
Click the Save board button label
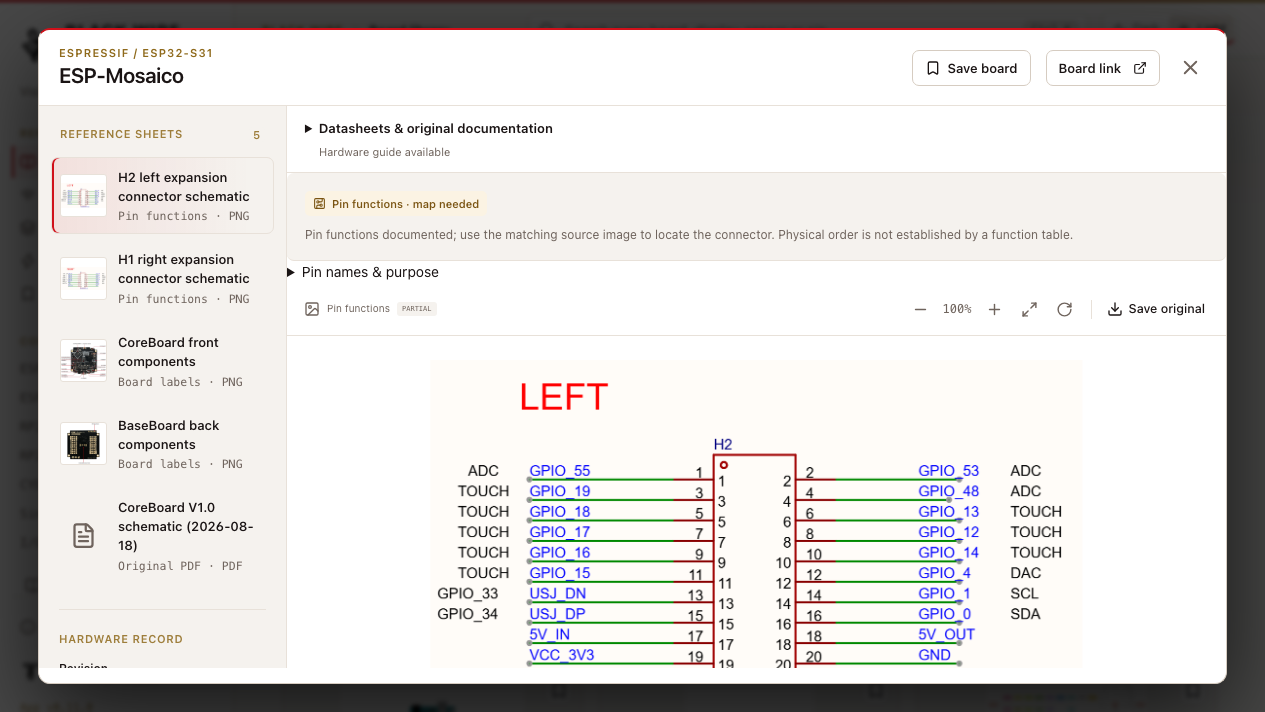coord(982,69)
